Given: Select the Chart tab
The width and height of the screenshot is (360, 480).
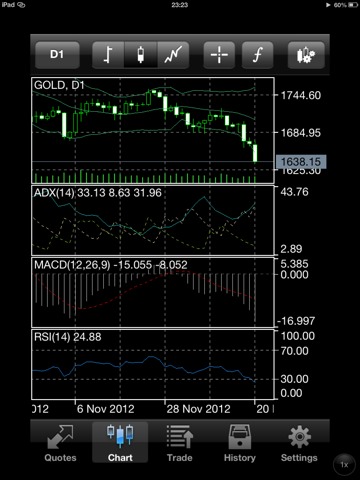Looking at the screenshot, I should point(120,443).
